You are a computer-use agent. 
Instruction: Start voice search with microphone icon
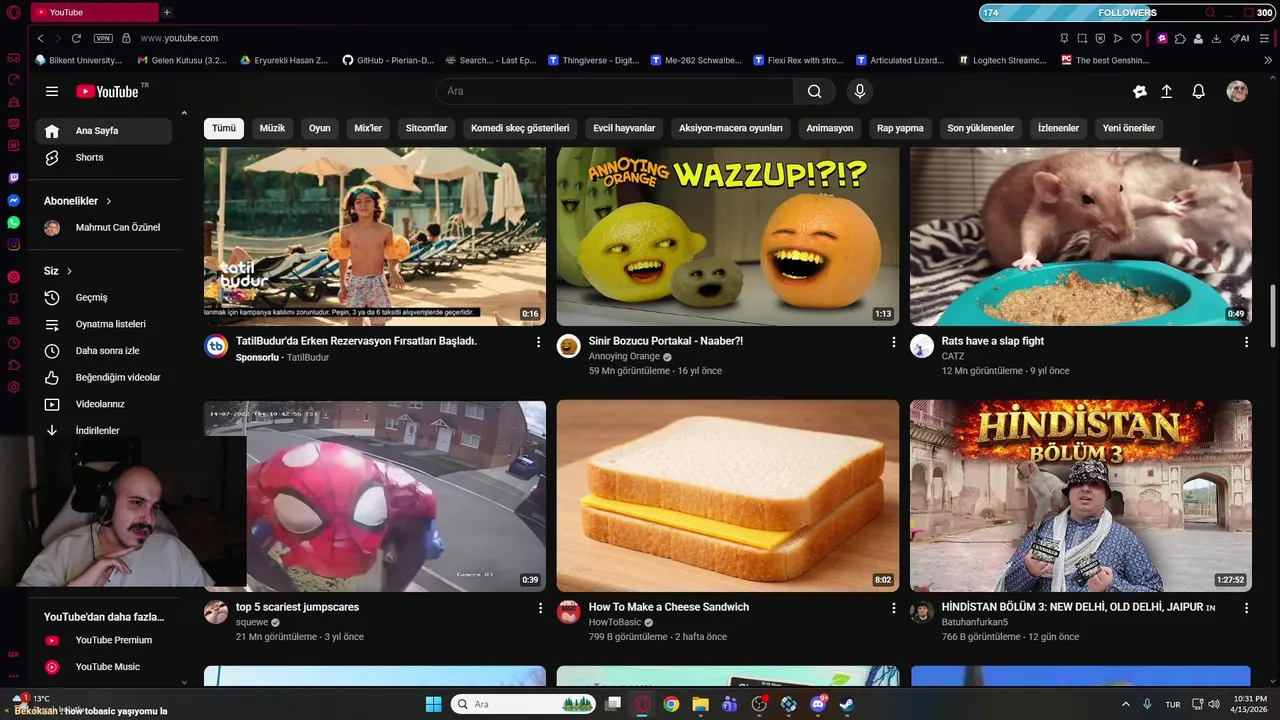click(859, 91)
